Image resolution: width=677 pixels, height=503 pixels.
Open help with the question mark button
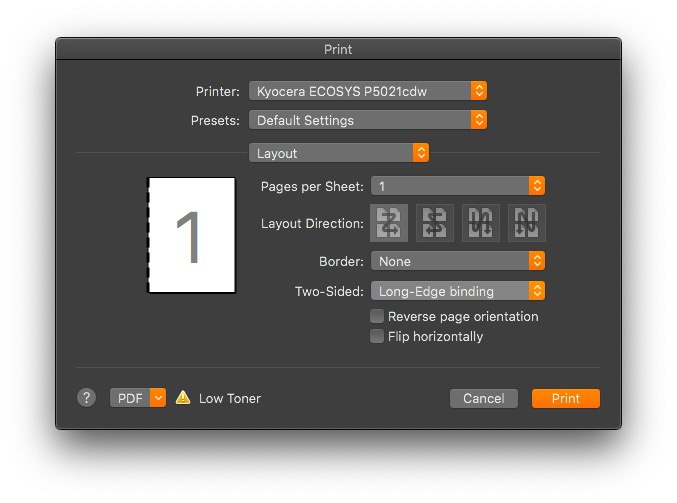click(x=87, y=398)
